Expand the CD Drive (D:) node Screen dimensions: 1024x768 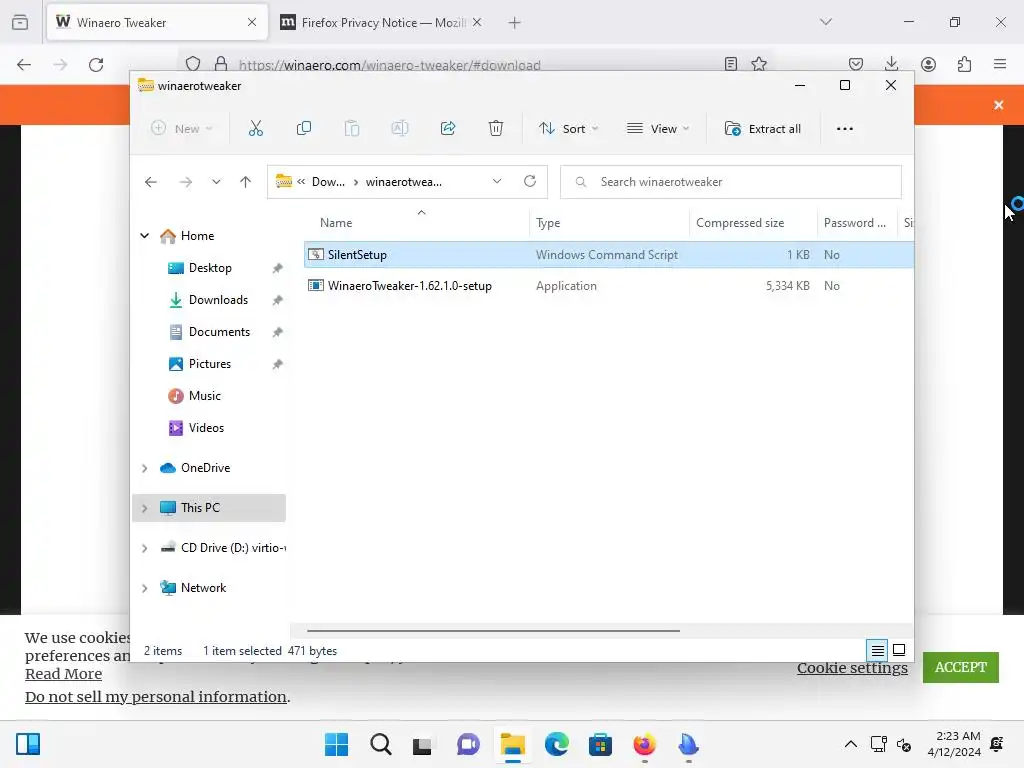click(x=144, y=549)
